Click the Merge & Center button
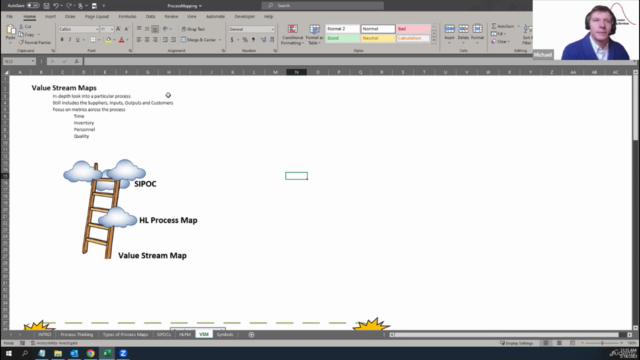The height and width of the screenshot is (360, 640). point(198,40)
